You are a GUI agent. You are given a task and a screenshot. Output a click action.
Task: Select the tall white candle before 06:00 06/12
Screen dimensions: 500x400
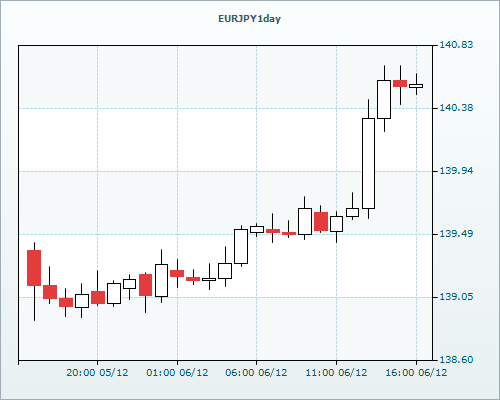(x=241, y=246)
